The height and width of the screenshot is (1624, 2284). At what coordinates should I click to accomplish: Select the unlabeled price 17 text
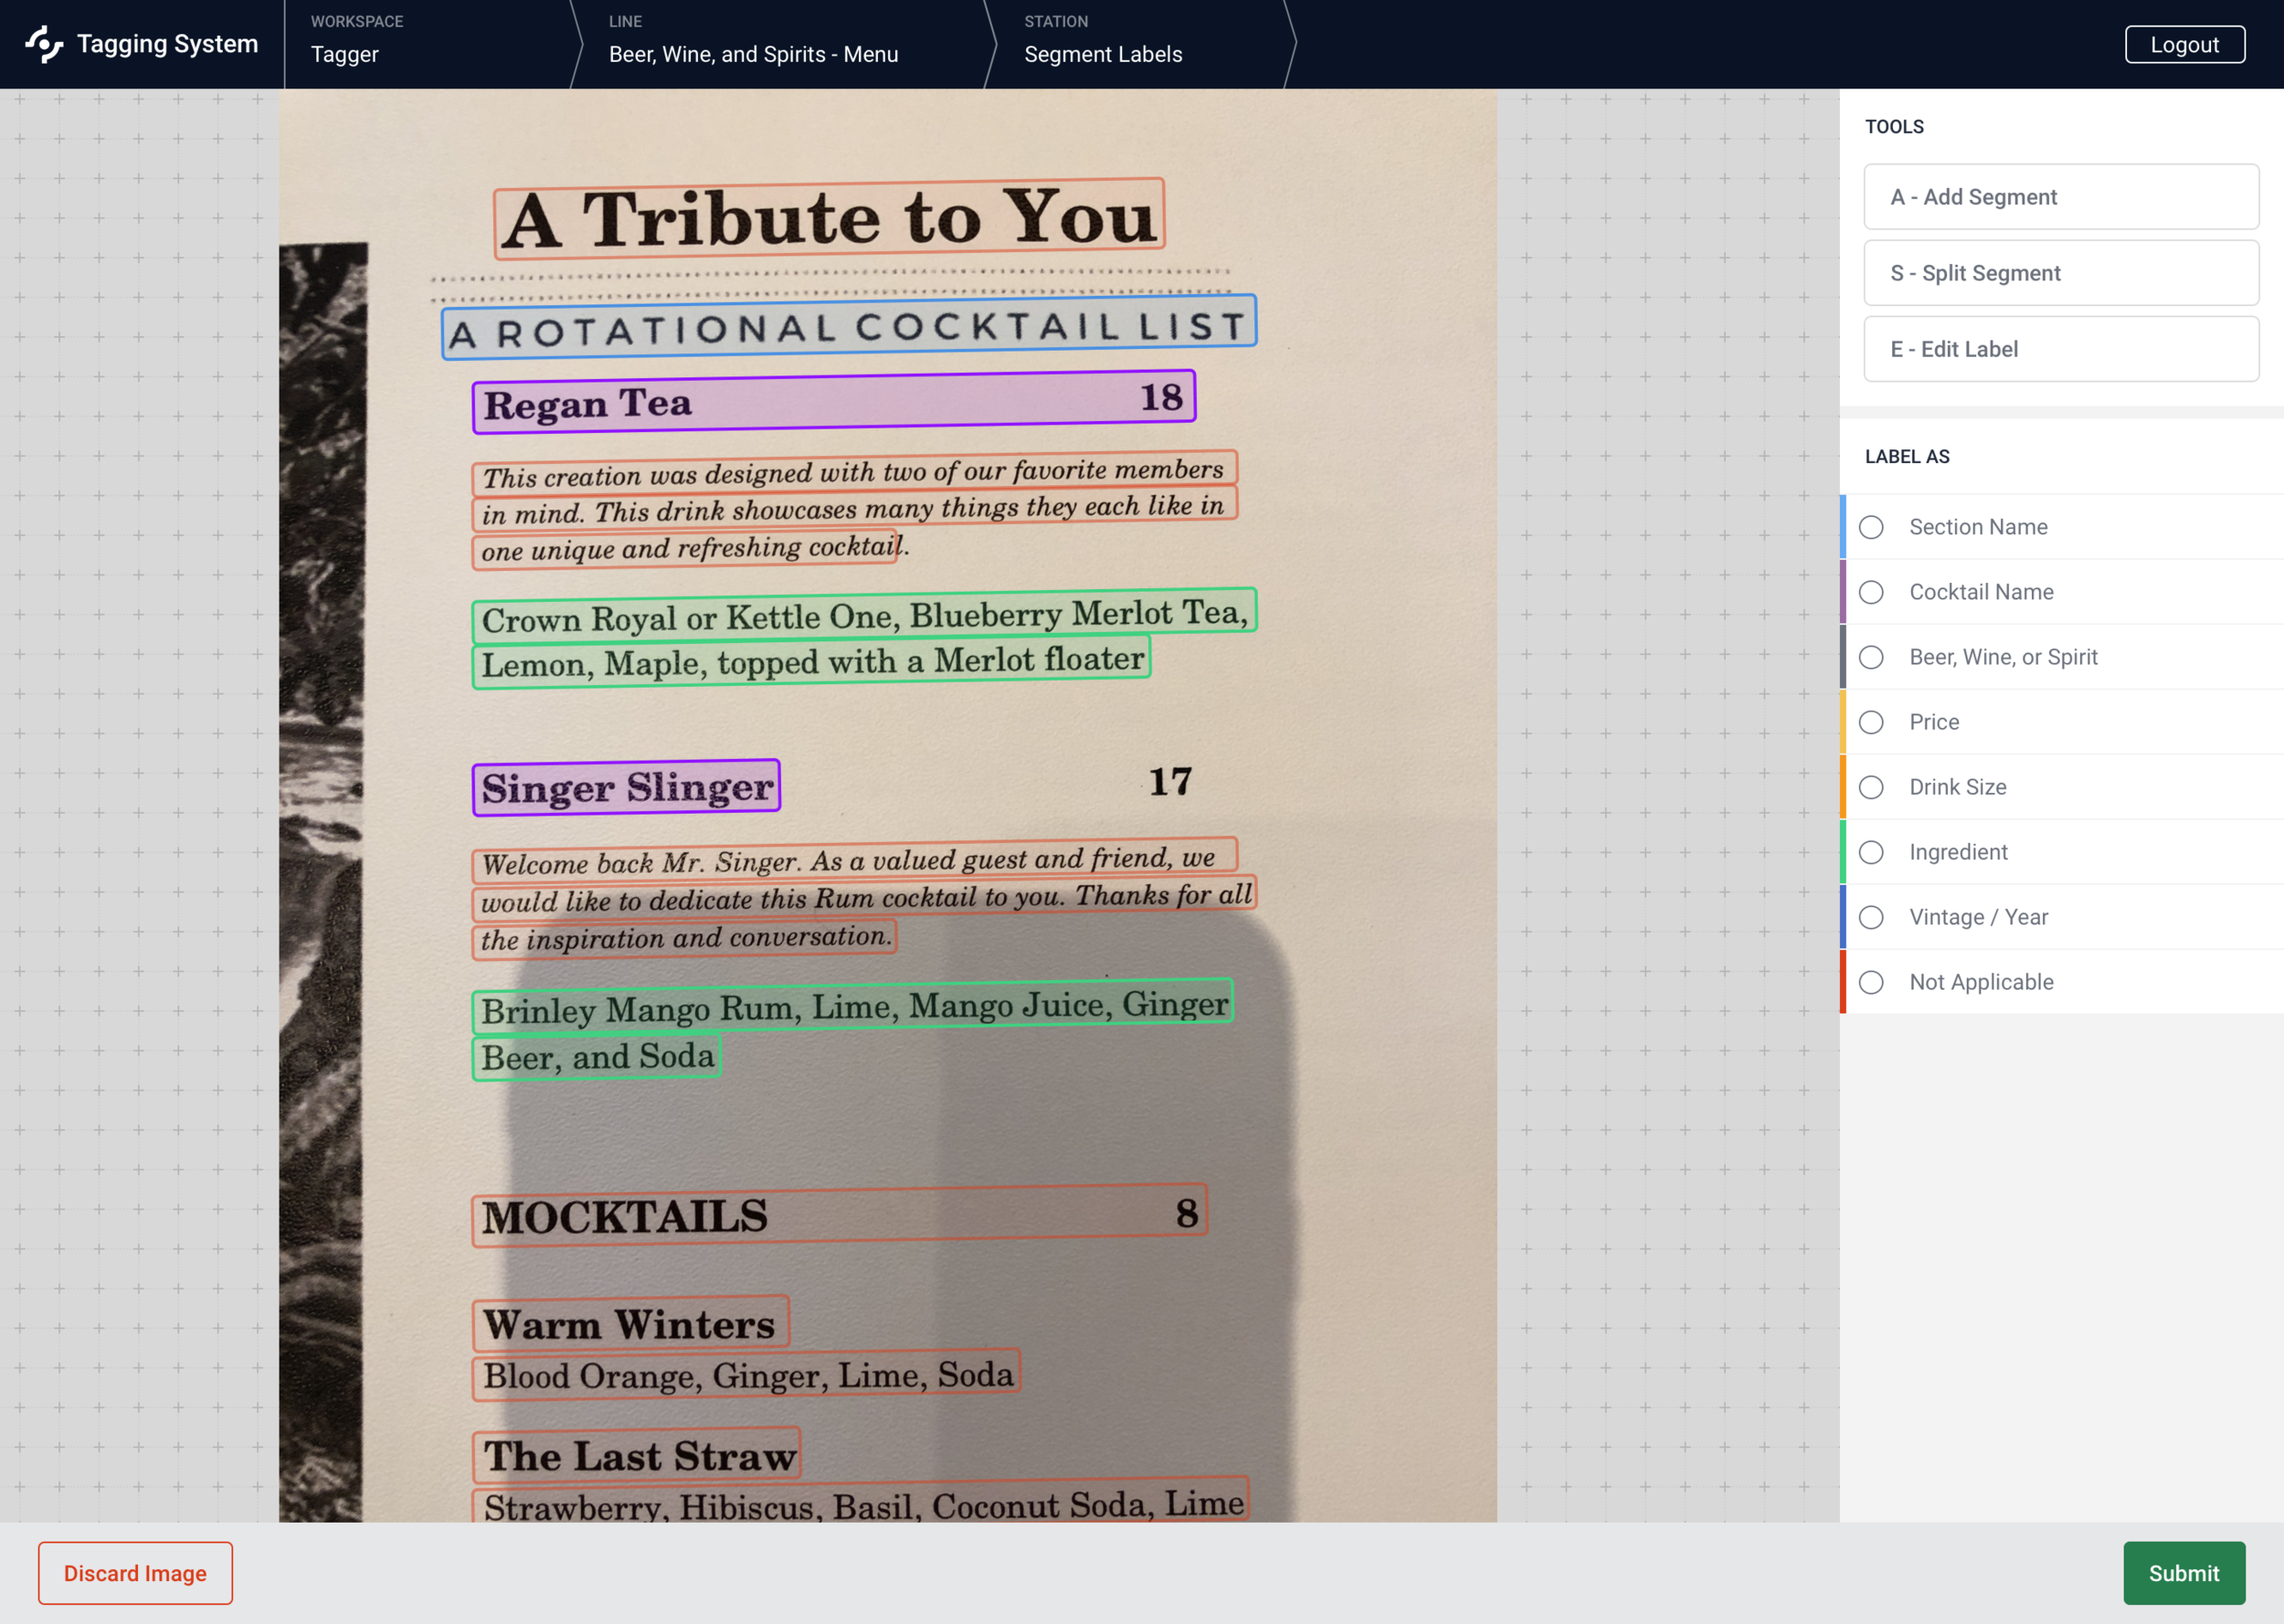1169,782
